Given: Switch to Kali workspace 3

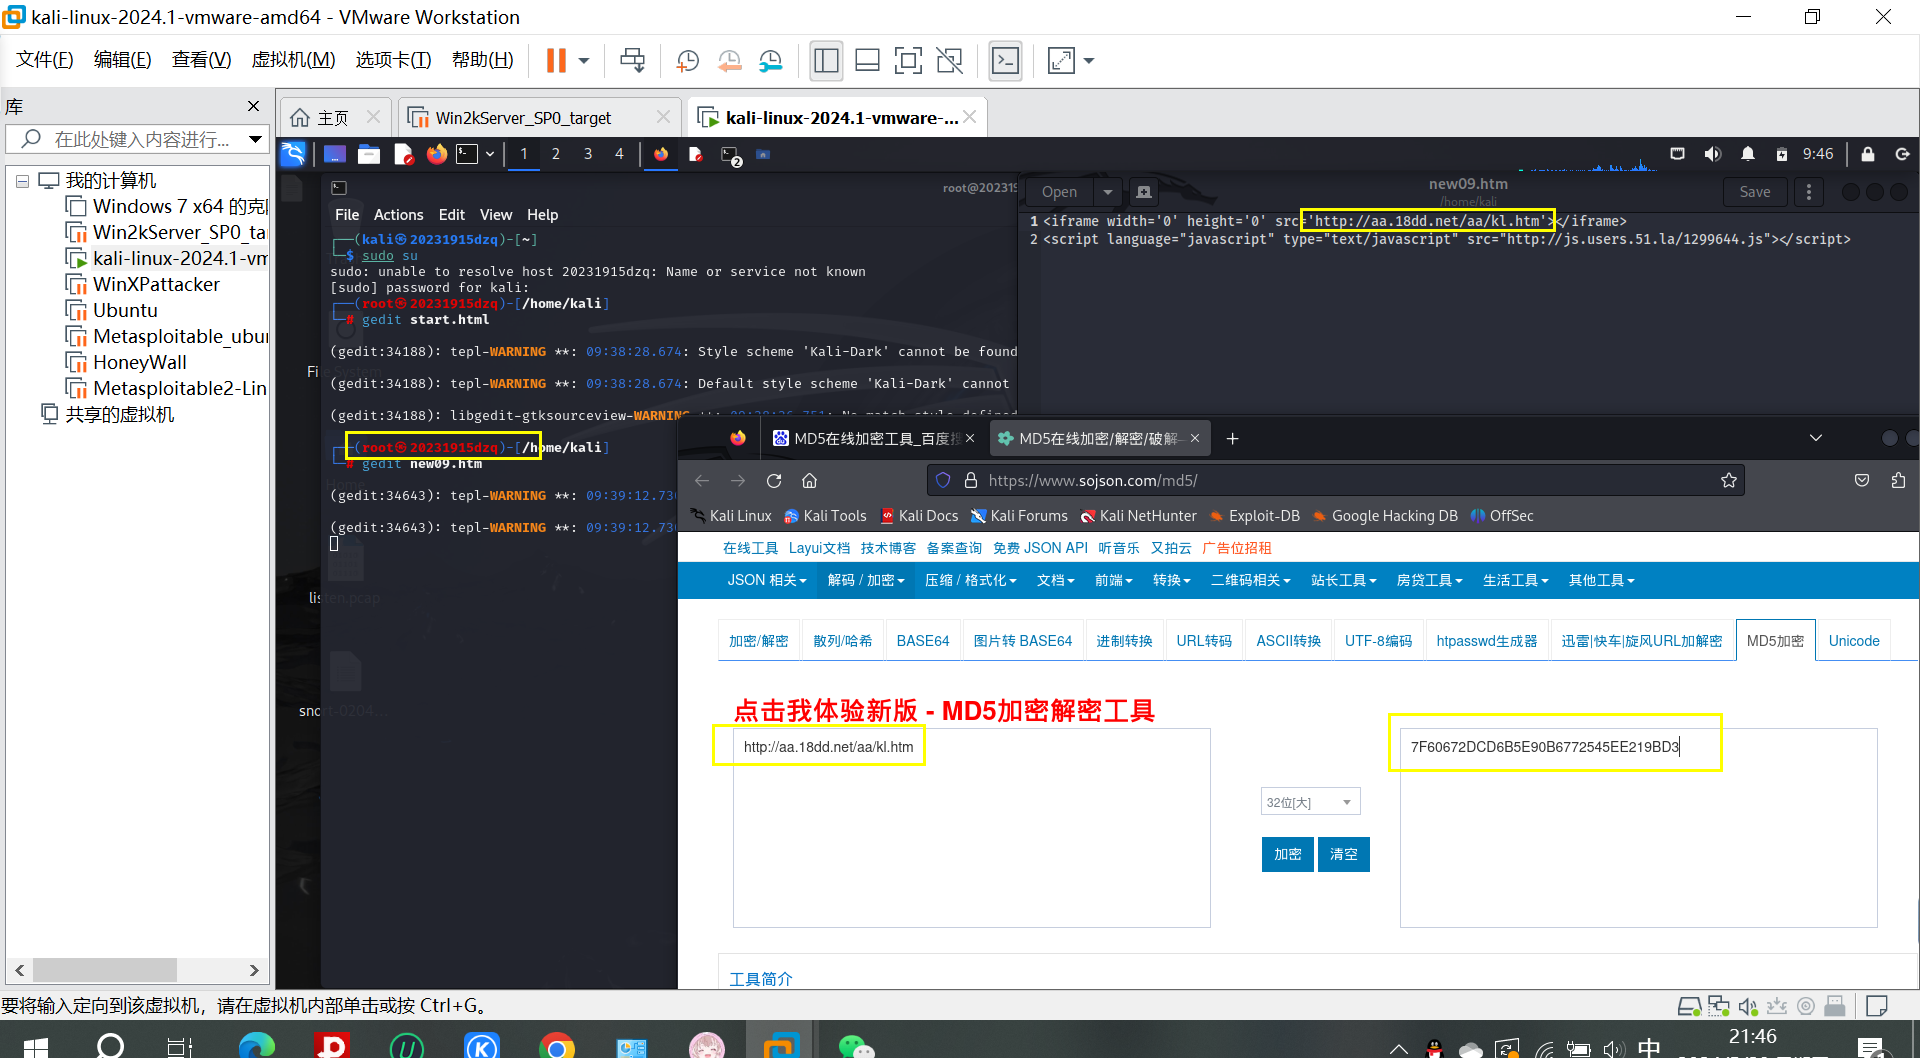Looking at the screenshot, I should click(x=588, y=154).
